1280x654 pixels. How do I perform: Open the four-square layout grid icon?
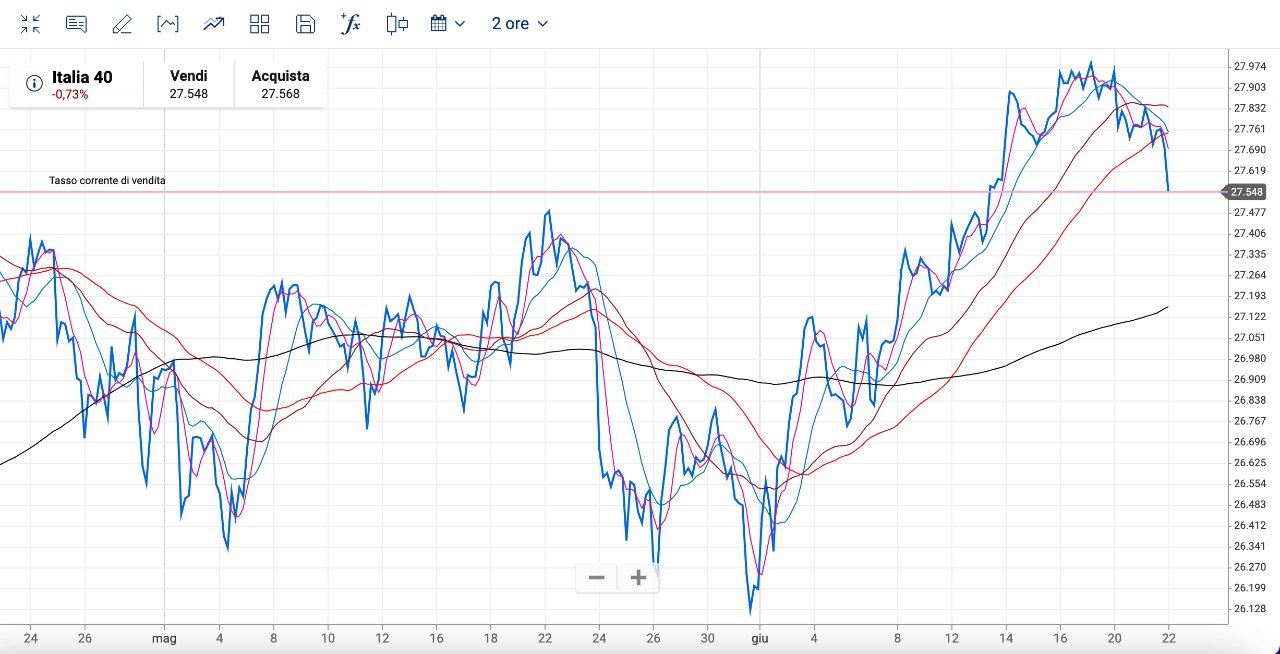tap(259, 24)
